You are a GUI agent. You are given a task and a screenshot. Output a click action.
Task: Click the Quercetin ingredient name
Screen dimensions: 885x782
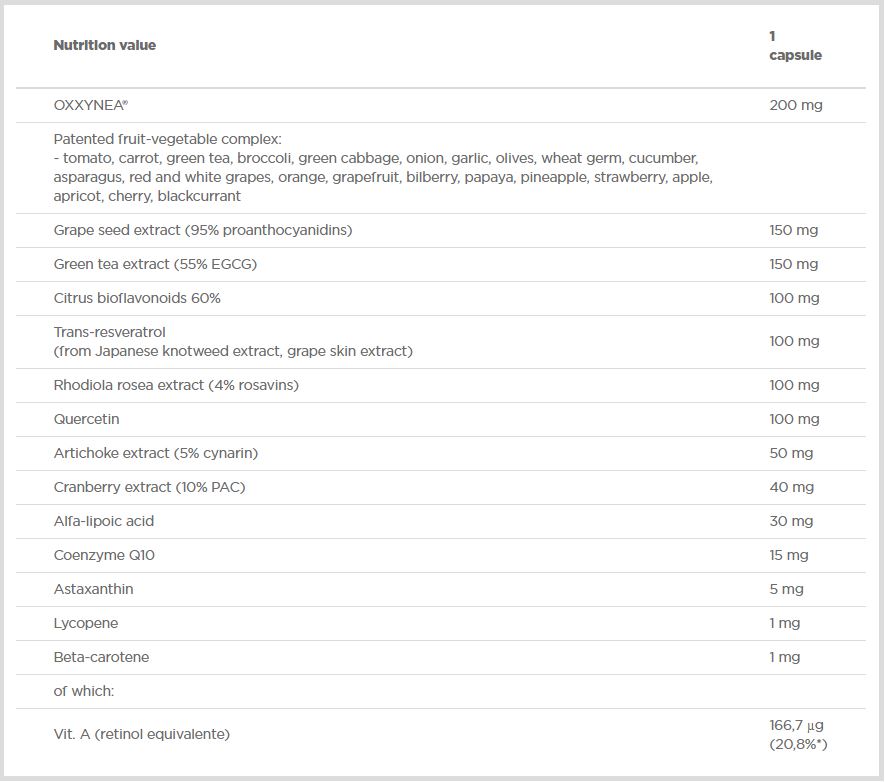click(x=87, y=419)
